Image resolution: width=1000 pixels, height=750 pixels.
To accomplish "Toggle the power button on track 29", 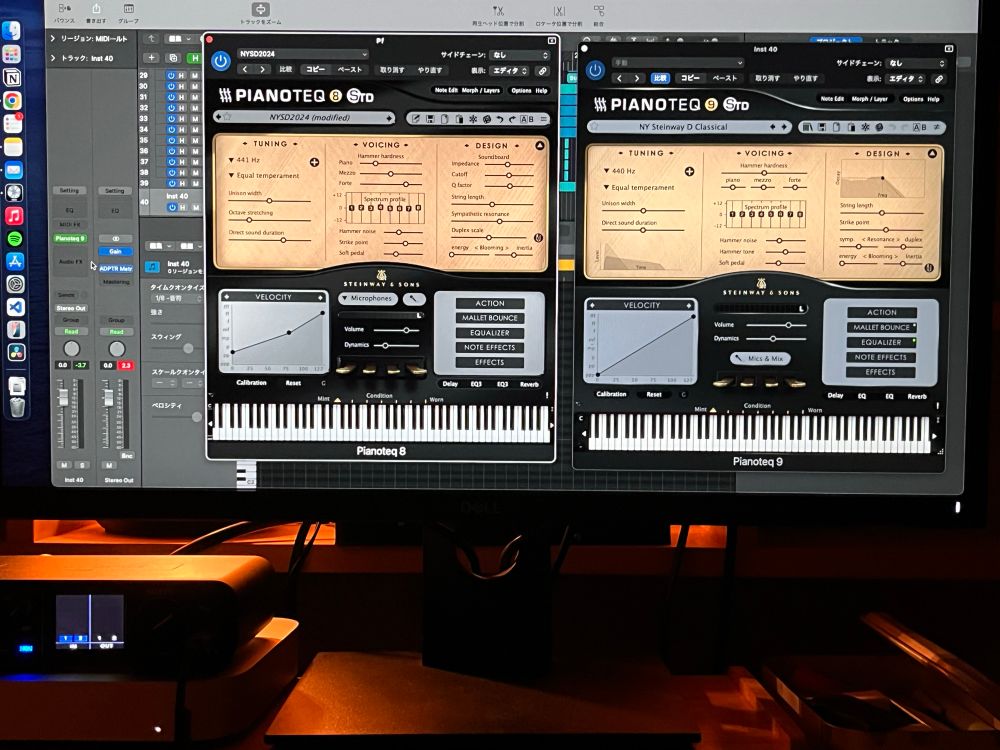I will (170, 75).
